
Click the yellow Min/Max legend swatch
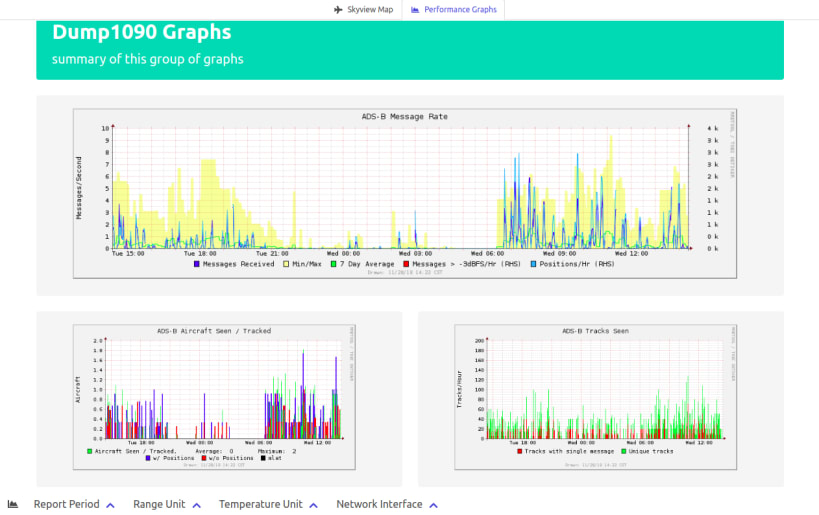pyautogui.click(x=286, y=264)
